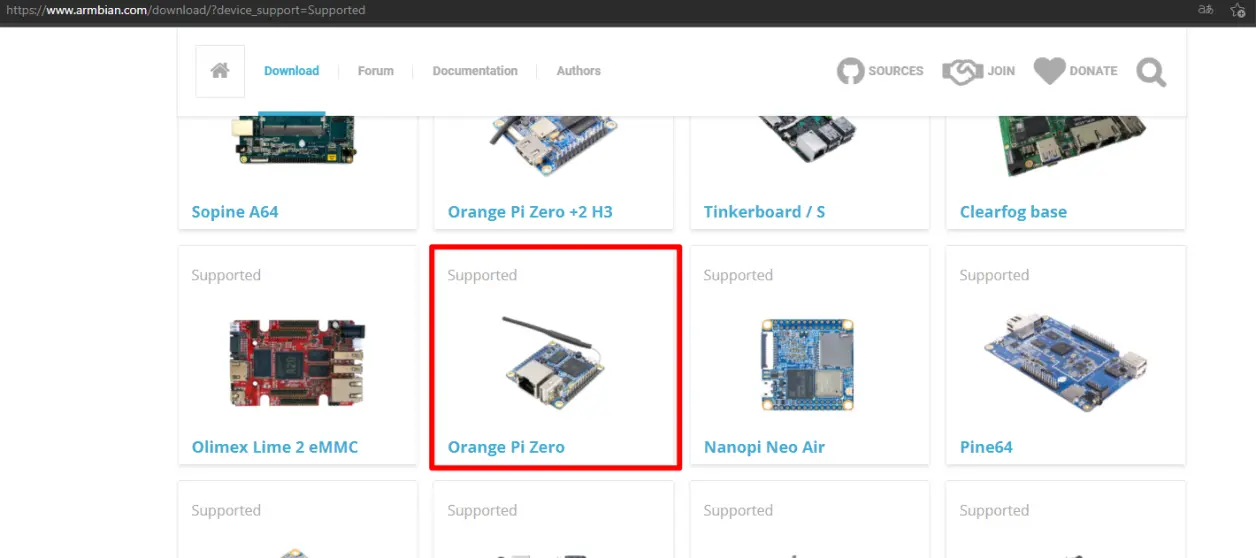
Task: Click the DONATE text link
Action: (1094, 71)
